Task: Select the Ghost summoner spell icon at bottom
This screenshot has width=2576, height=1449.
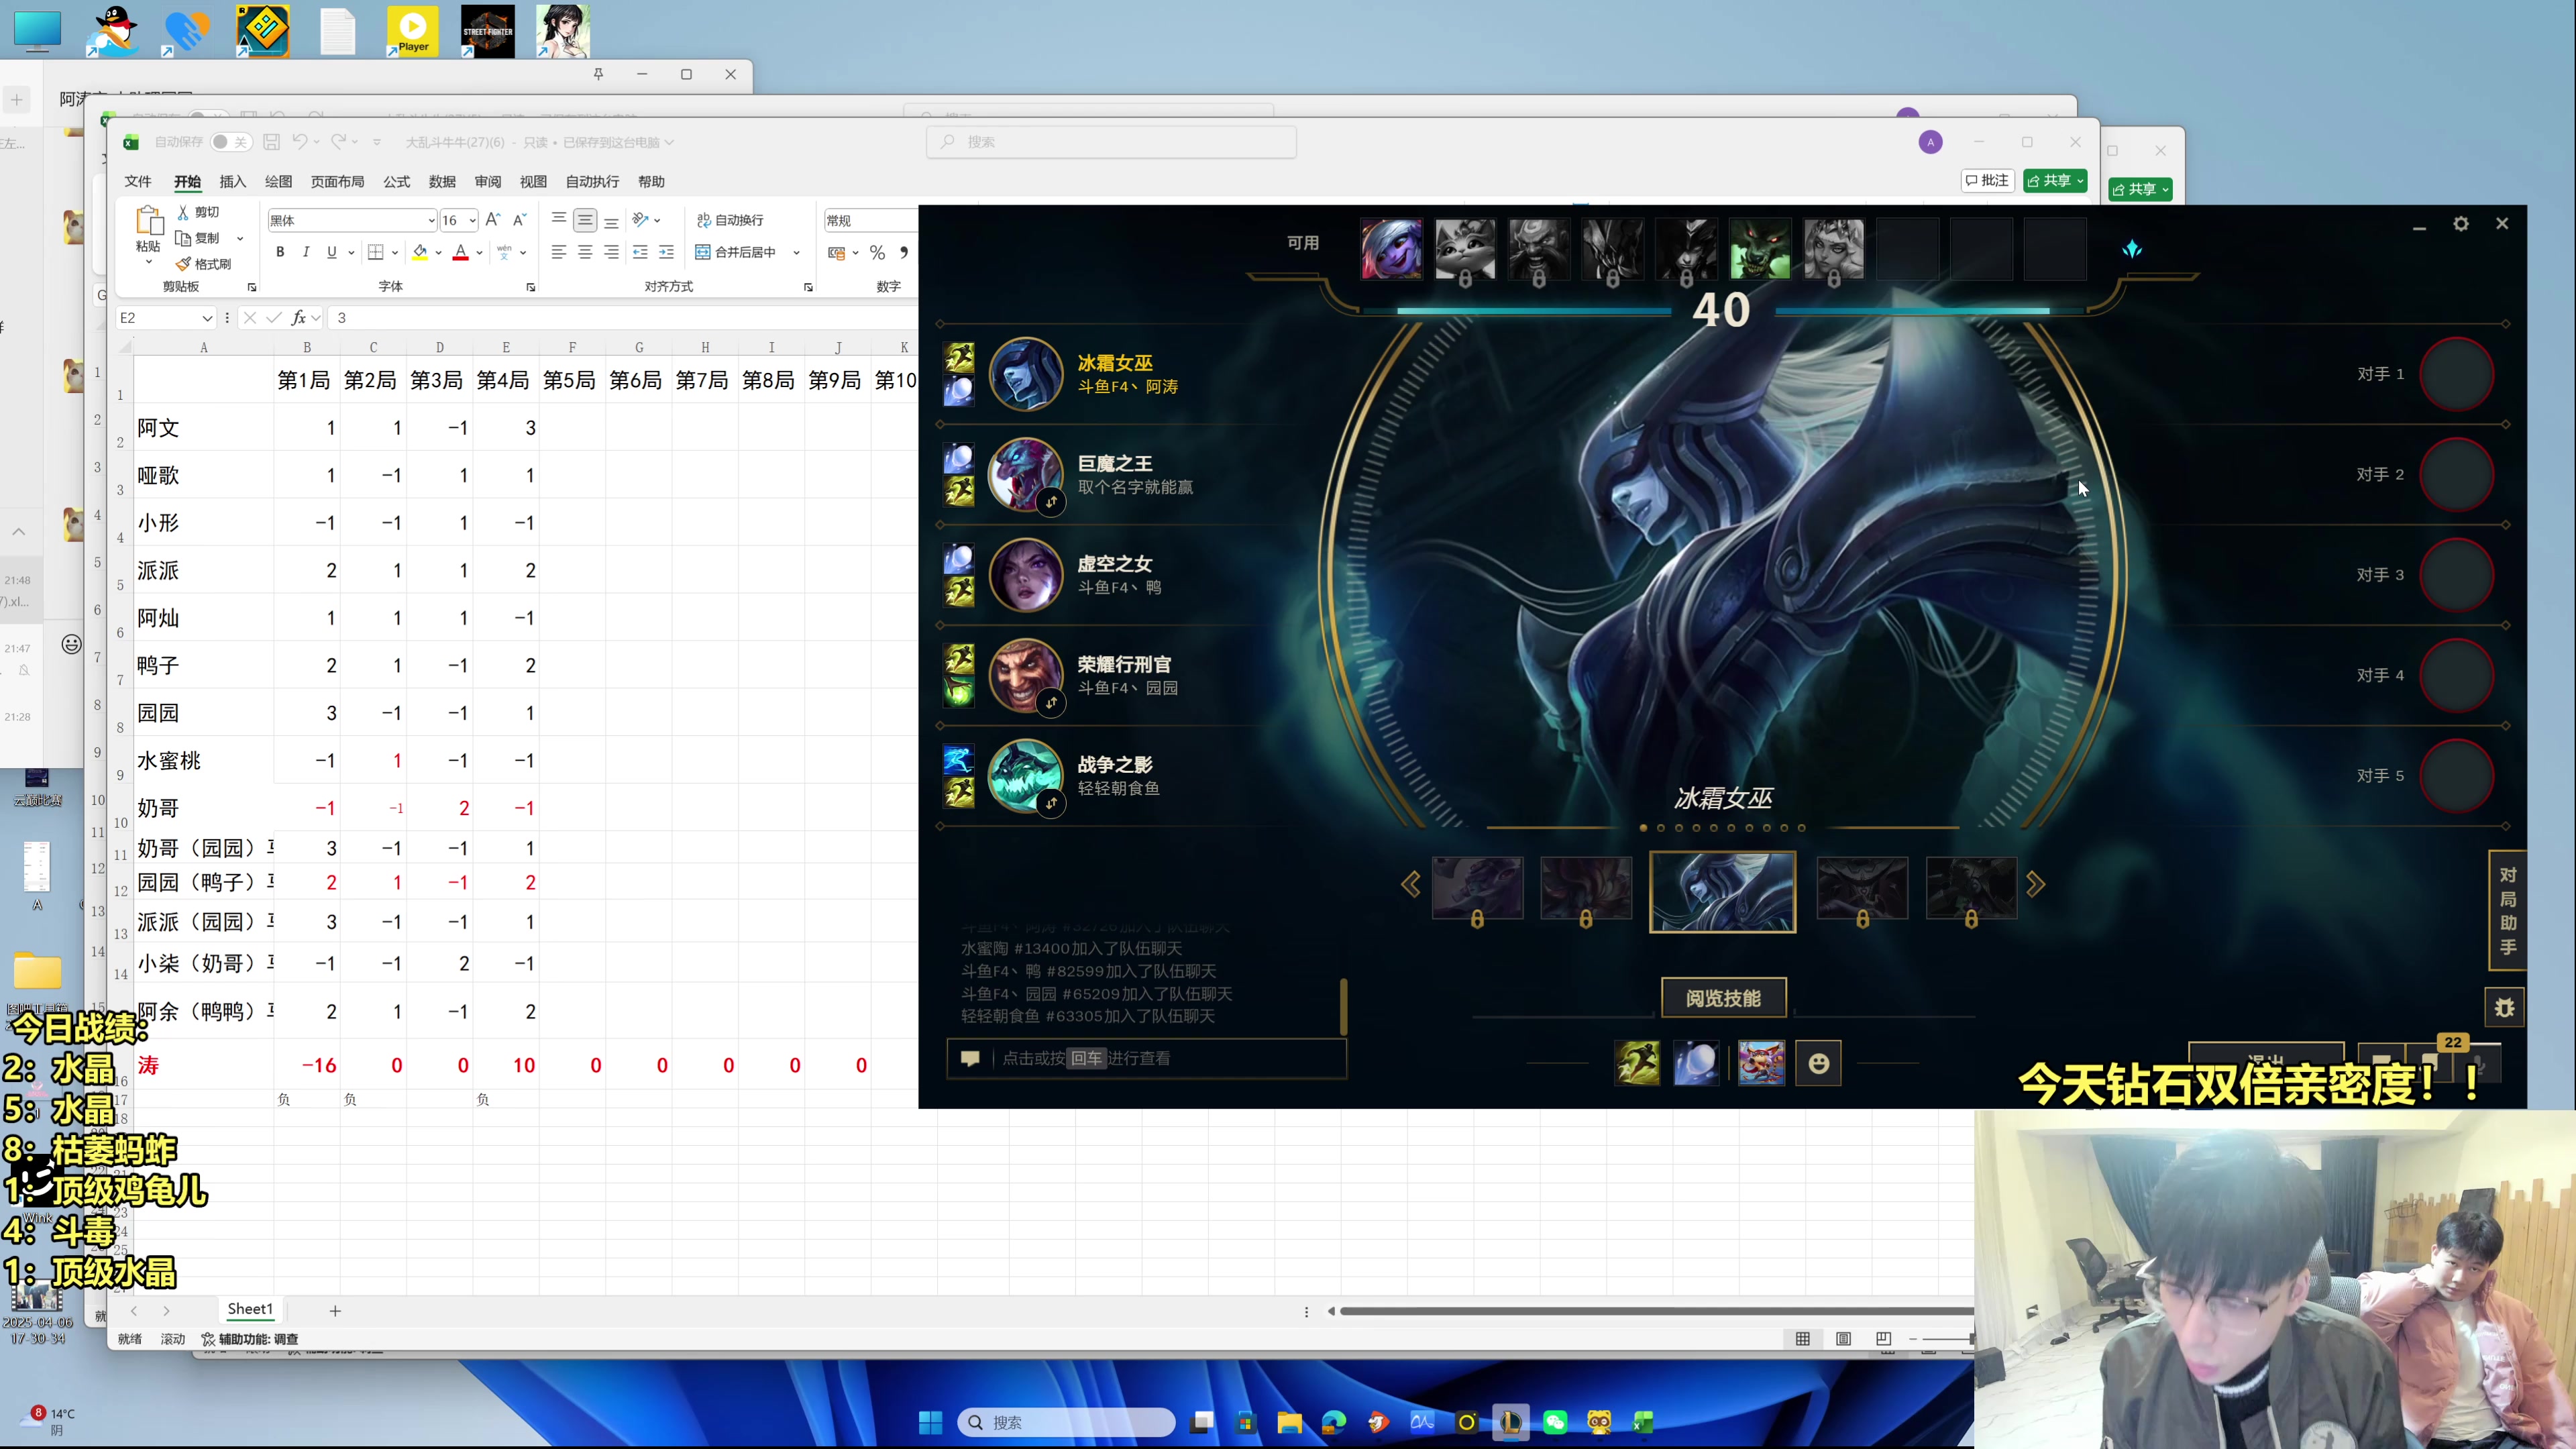Action: [x=1637, y=1063]
